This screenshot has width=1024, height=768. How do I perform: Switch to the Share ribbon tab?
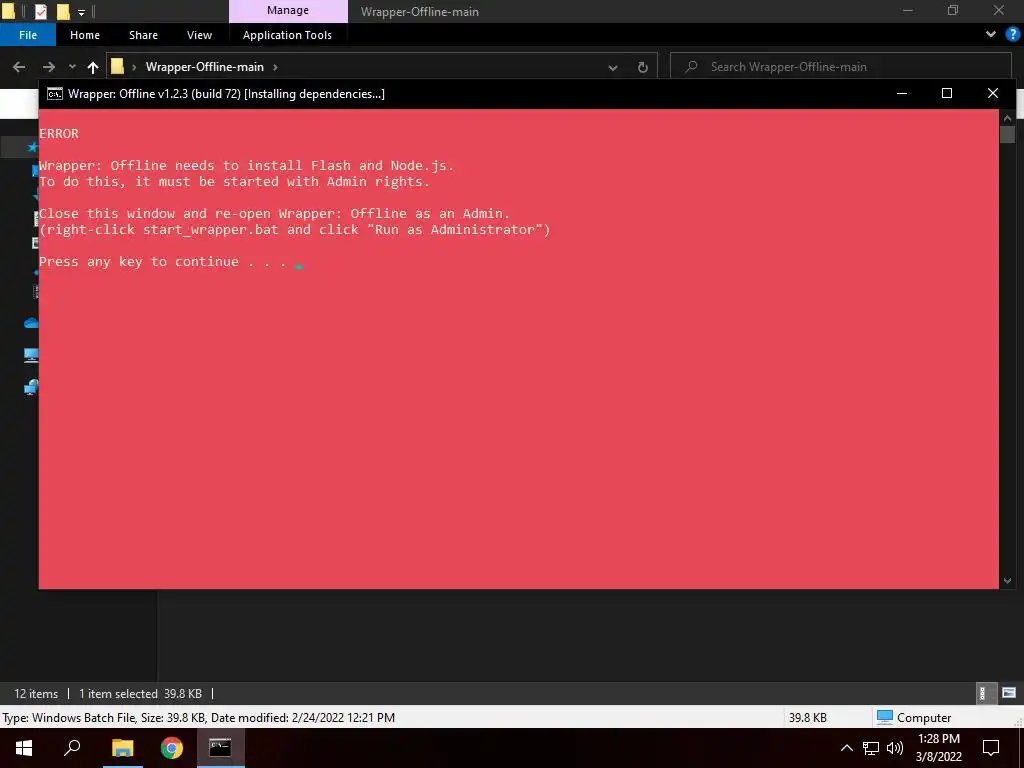143,35
